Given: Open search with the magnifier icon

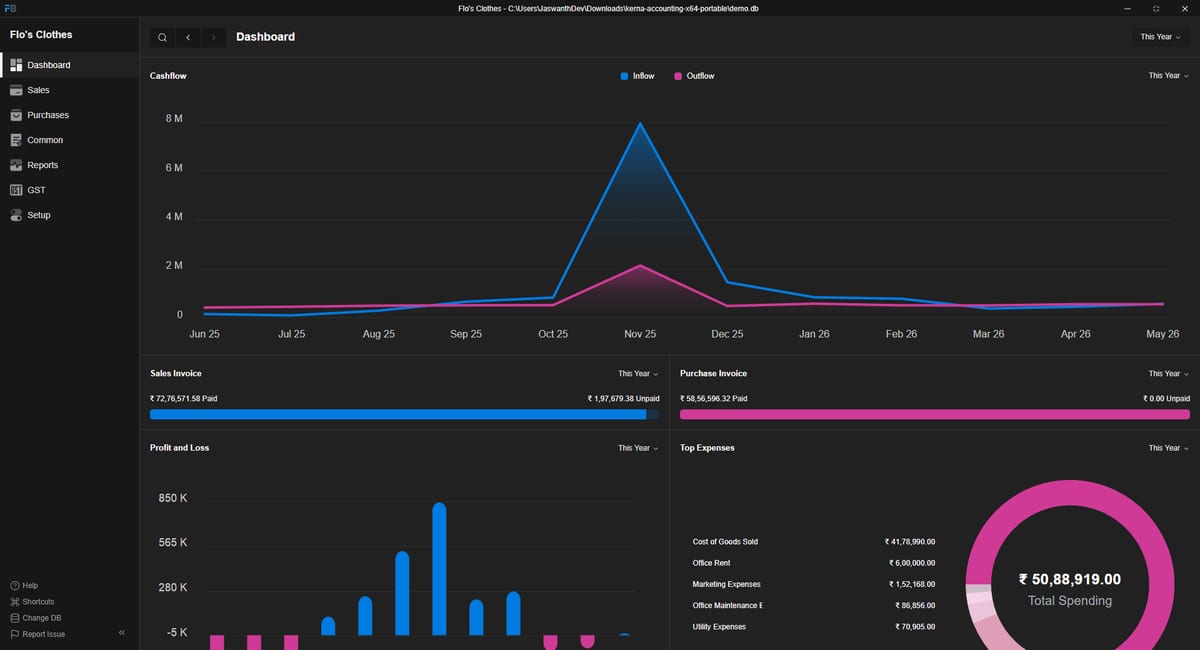Looking at the screenshot, I should click(162, 37).
